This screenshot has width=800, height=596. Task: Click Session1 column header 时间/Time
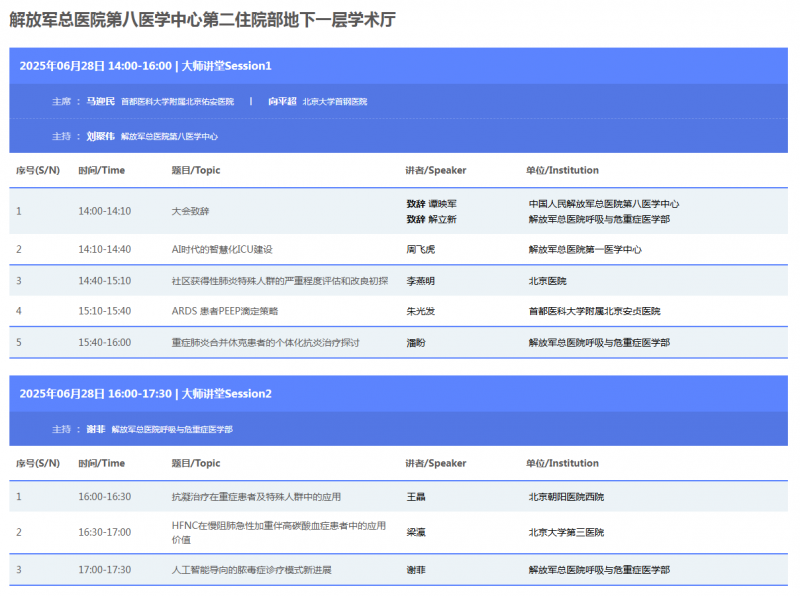102,170
